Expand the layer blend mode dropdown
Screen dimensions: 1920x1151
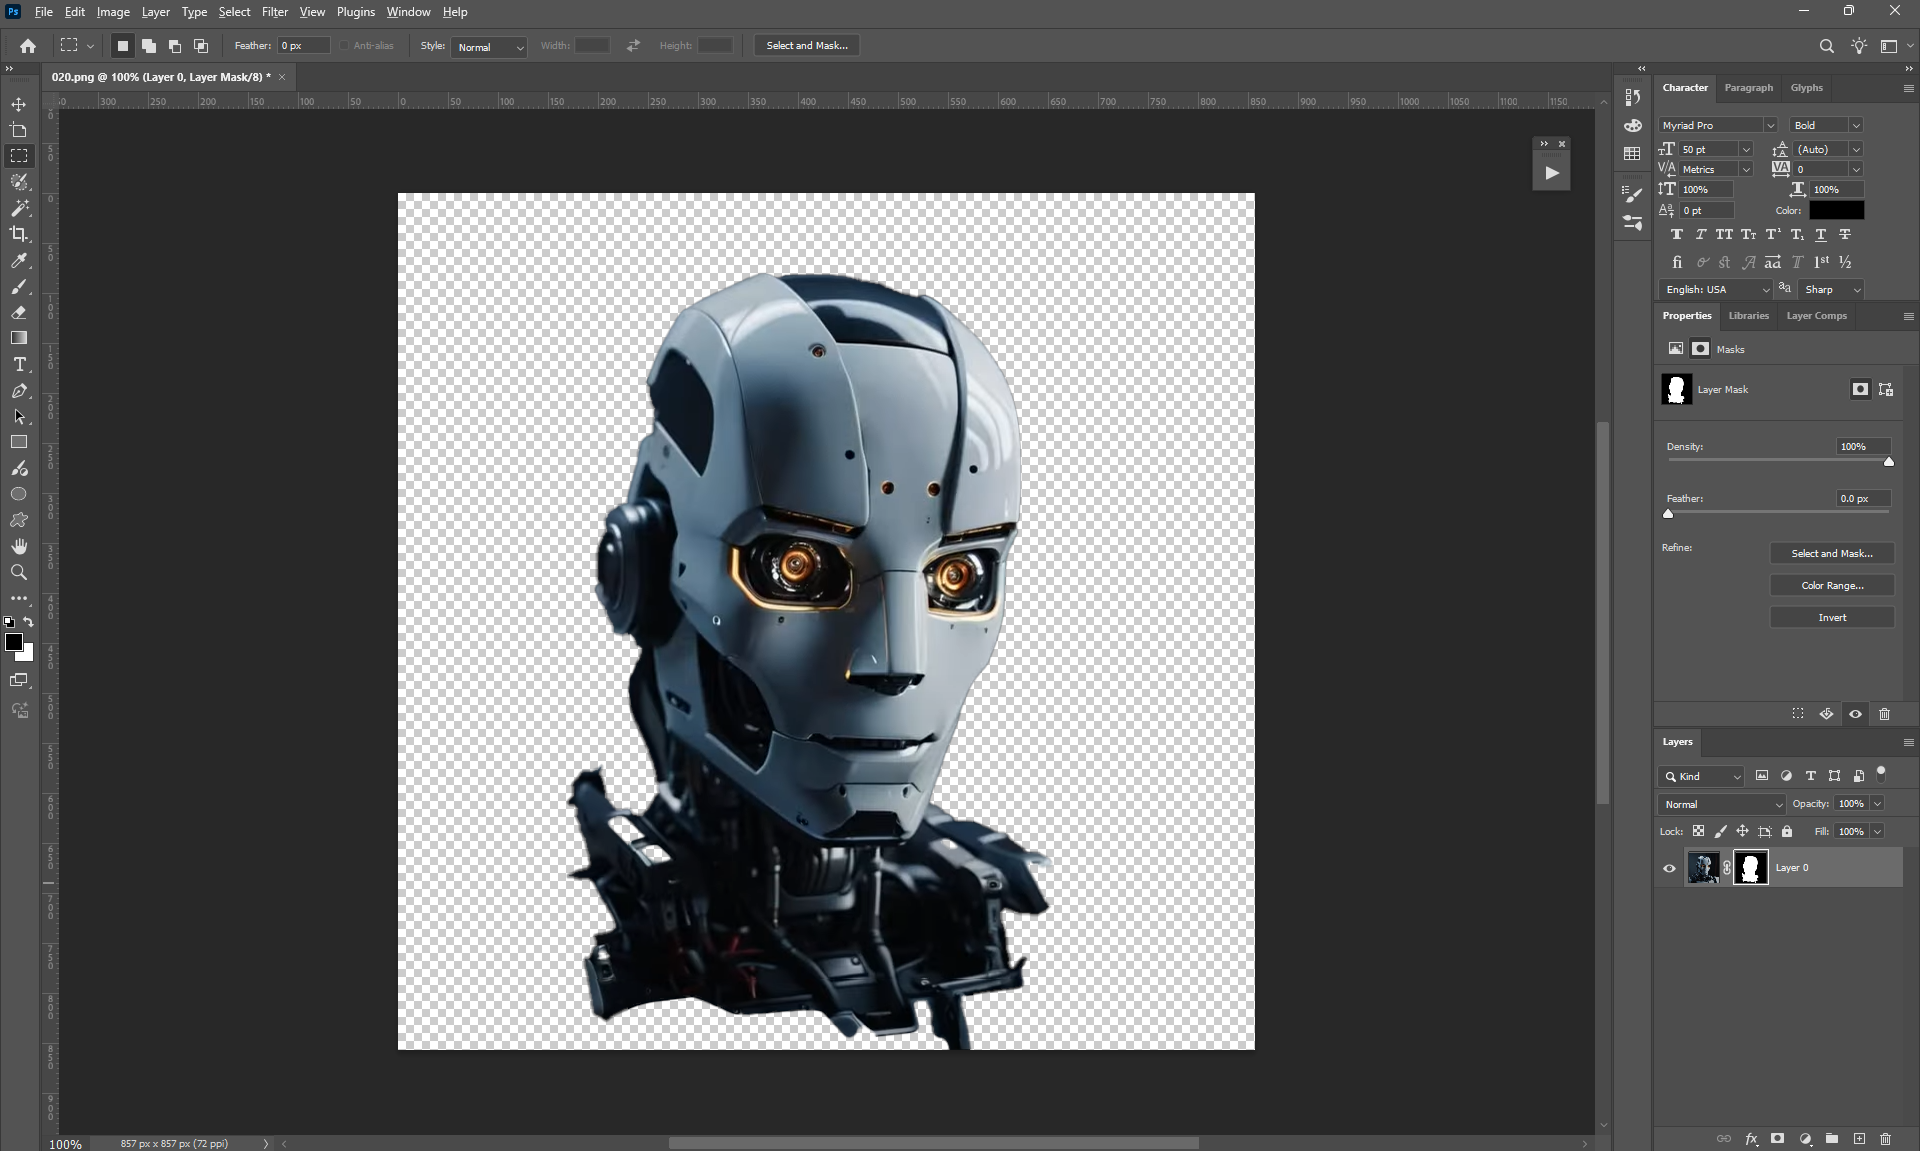click(x=1723, y=804)
